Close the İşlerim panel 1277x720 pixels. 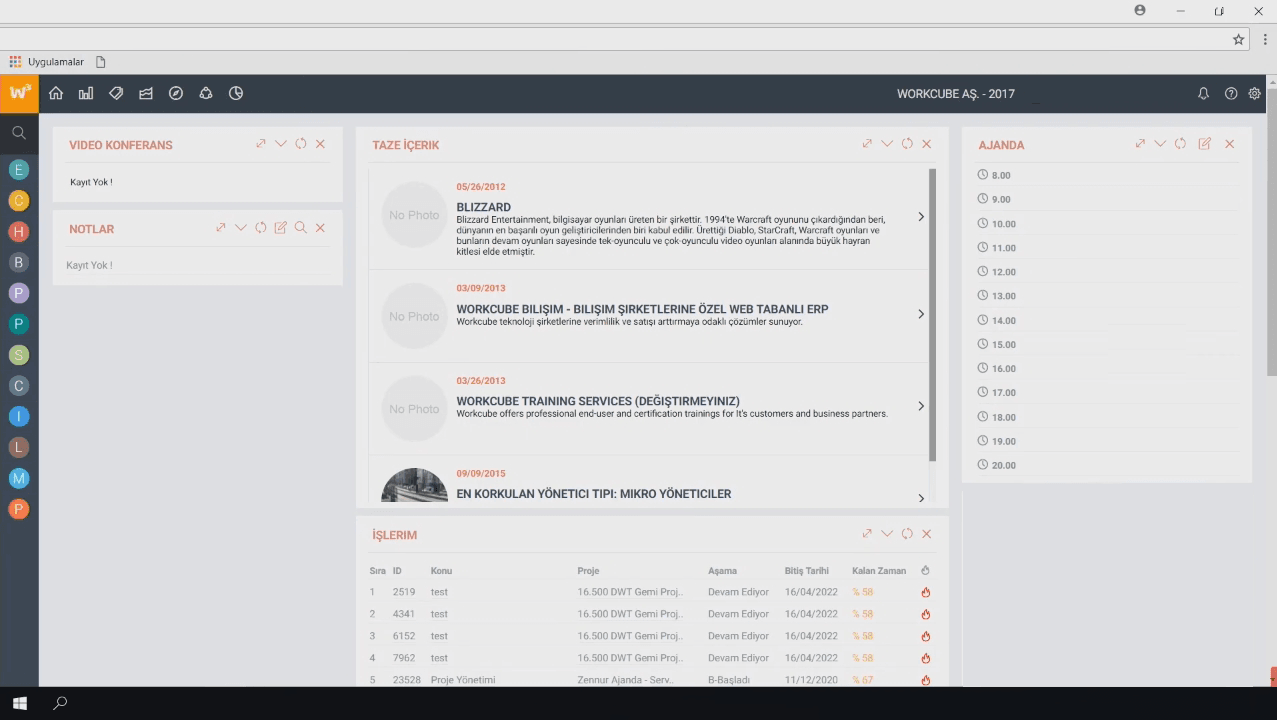click(927, 534)
